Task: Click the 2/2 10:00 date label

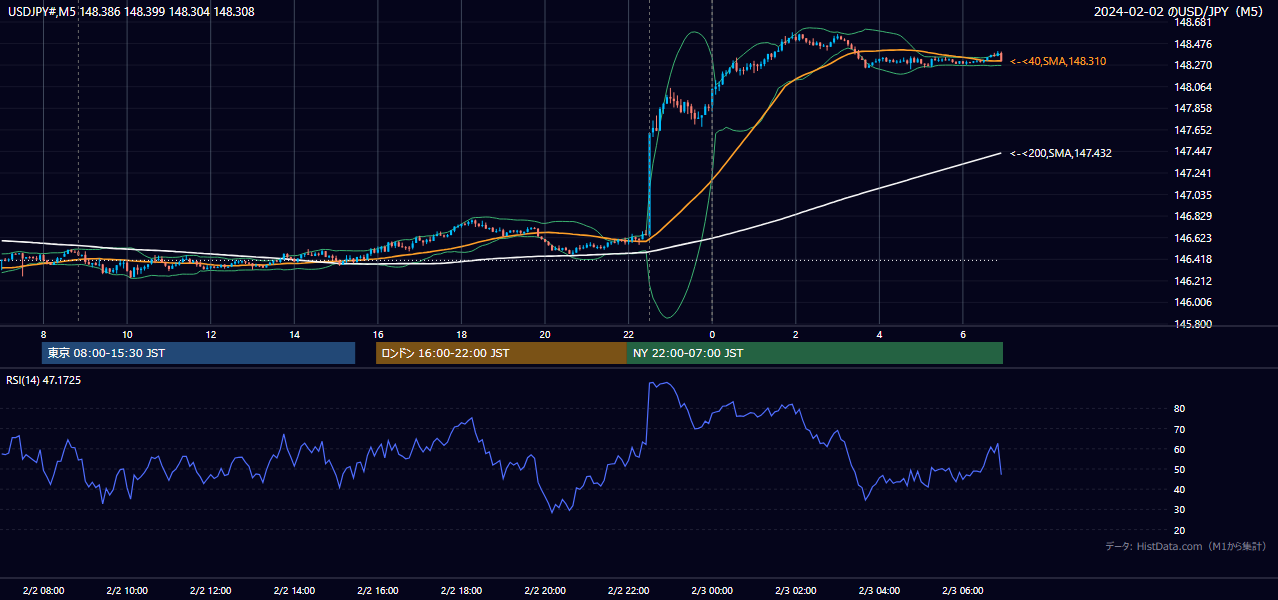Action: (x=127, y=591)
